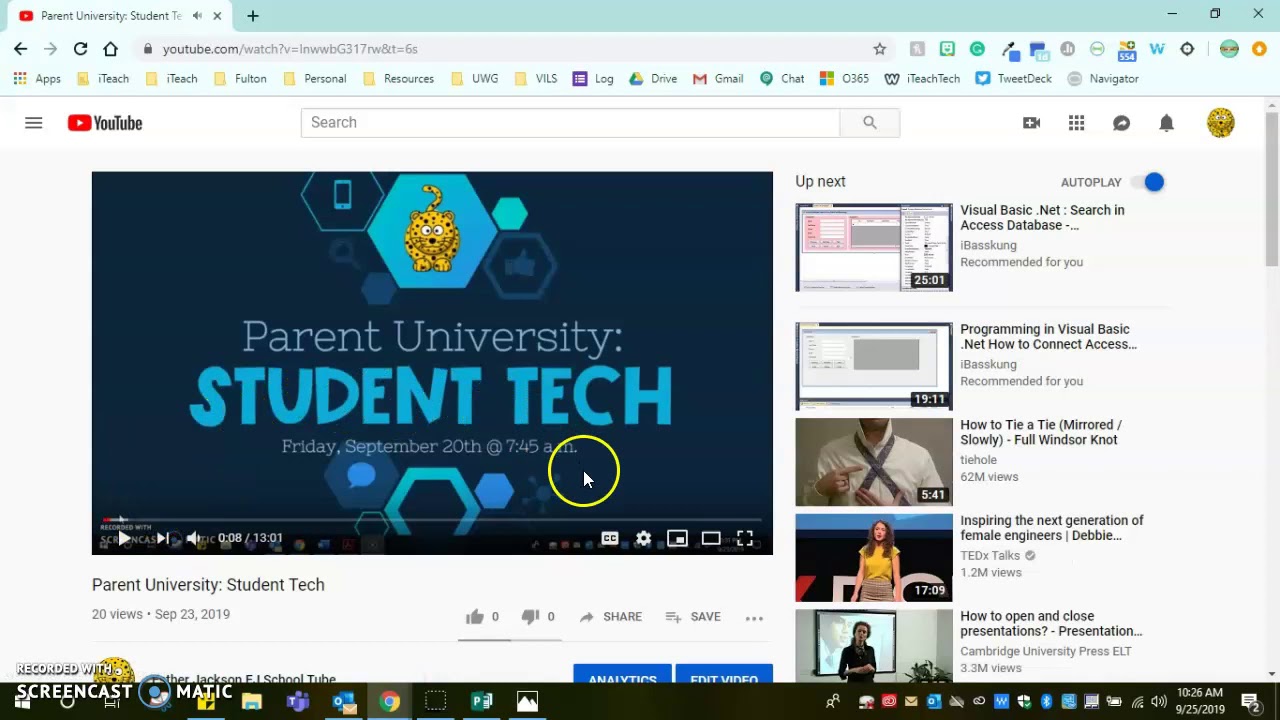This screenshot has width=1280, height=720.
Task: Click the video progress bar
Action: click(x=432, y=520)
